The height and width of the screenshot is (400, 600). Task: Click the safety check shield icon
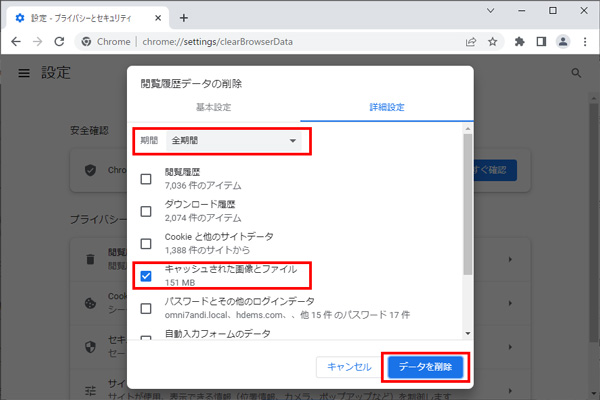(90, 170)
